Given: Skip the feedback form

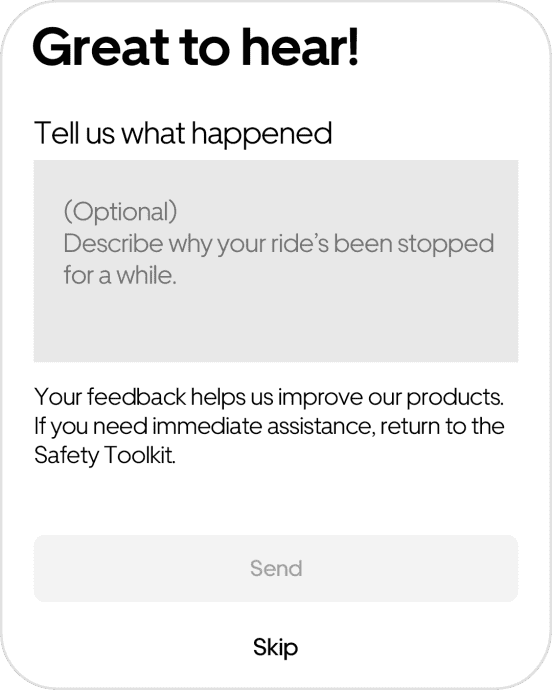Looking at the screenshot, I should coord(276,647).
